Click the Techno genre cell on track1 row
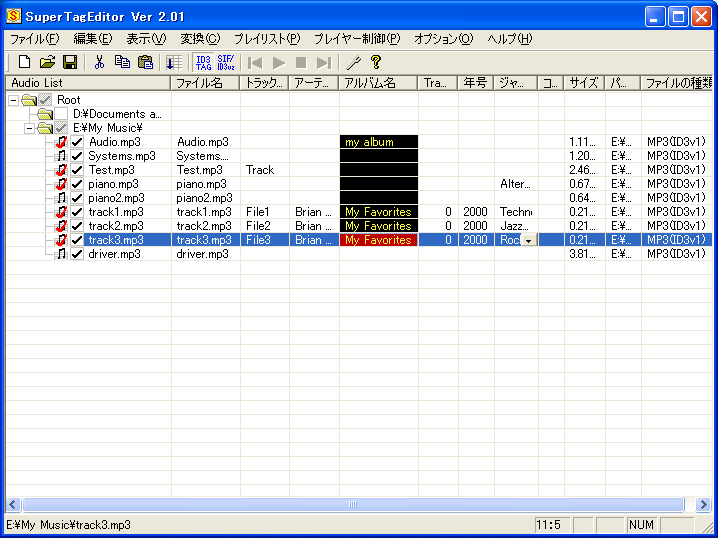 click(x=516, y=212)
